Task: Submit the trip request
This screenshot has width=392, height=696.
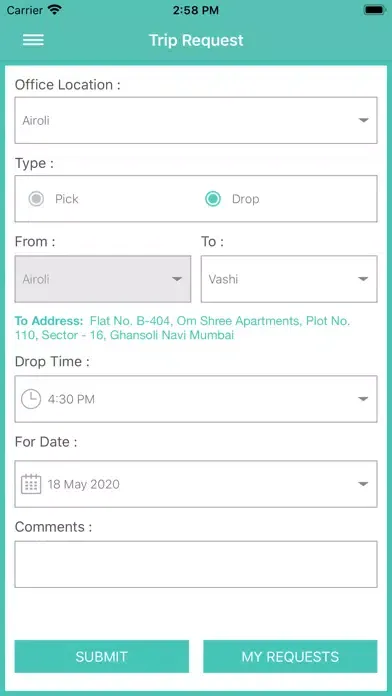Action: click(x=102, y=656)
